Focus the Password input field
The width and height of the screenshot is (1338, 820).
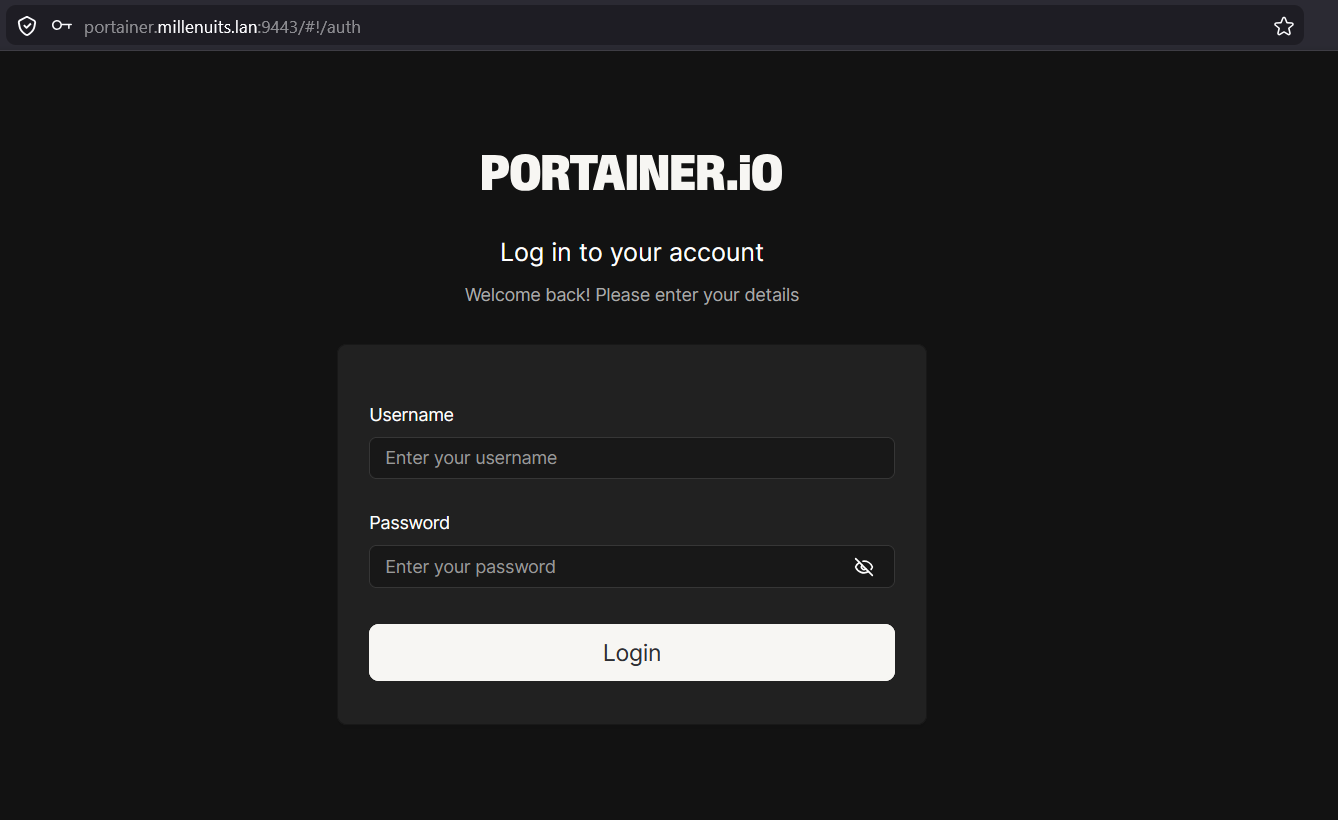tap(632, 567)
